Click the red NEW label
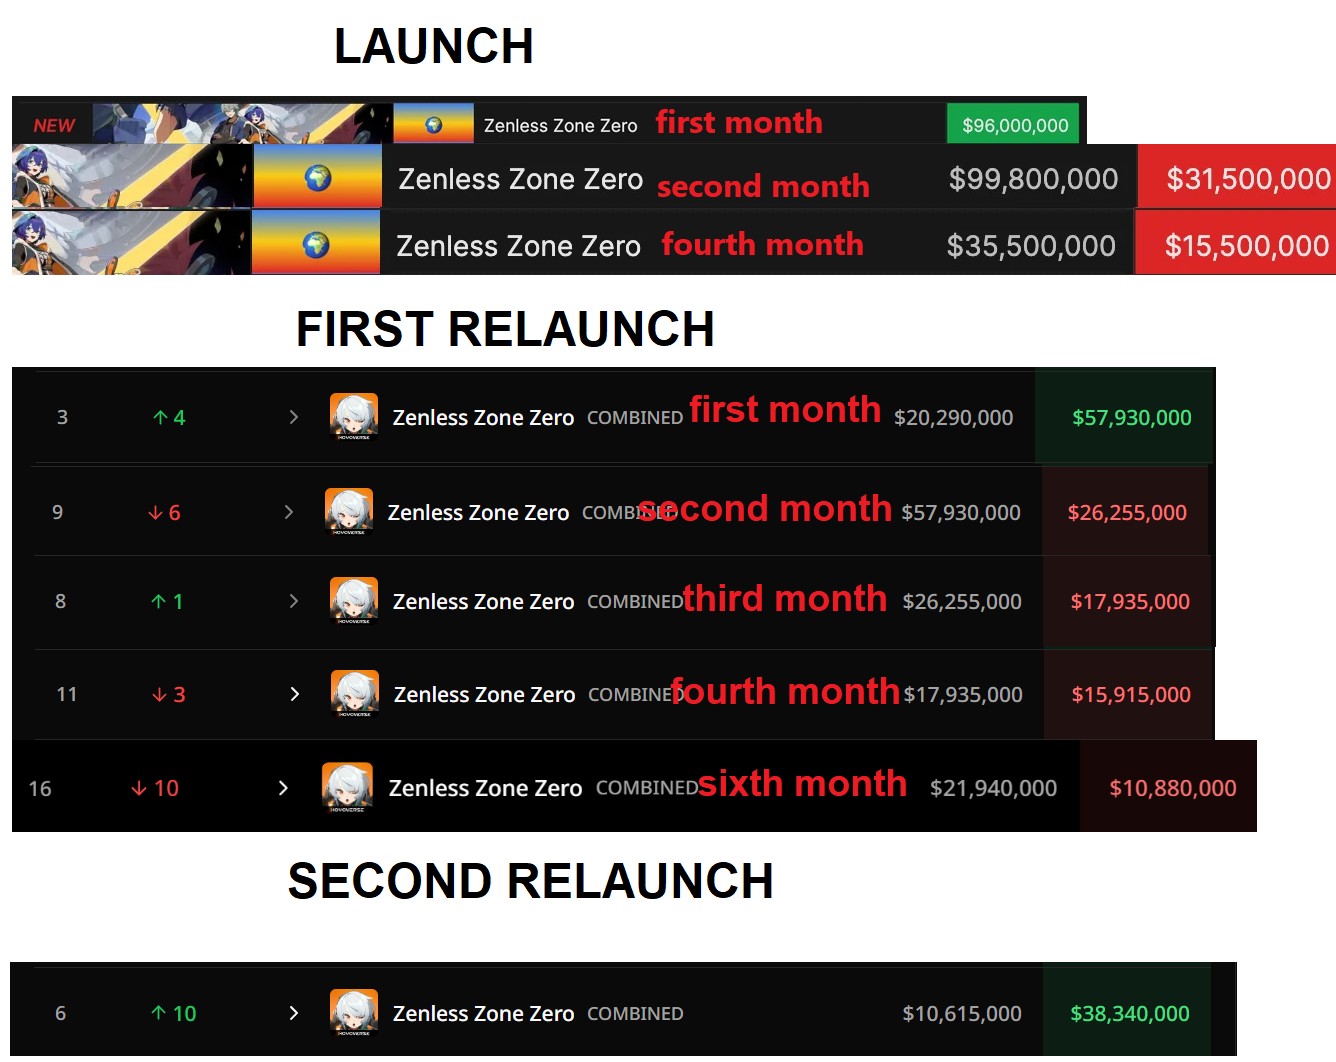Image resolution: width=1336 pixels, height=1062 pixels. pyautogui.click(x=54, y=126)
